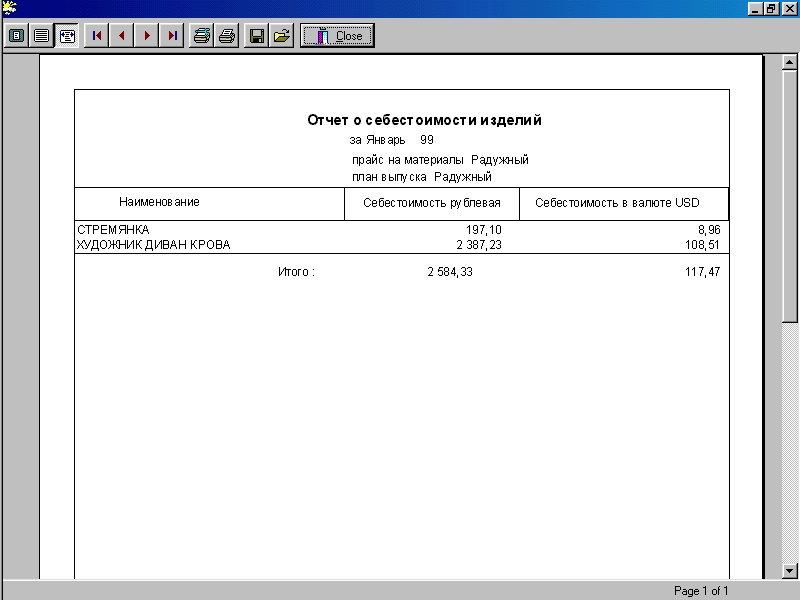Jump to the first page of report
The image size is (800, 600).
point(97,36)
